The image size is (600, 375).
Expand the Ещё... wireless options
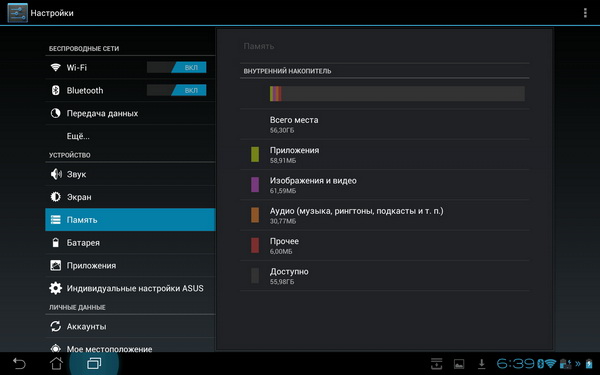pyautogui.click(x=130, y=136)
